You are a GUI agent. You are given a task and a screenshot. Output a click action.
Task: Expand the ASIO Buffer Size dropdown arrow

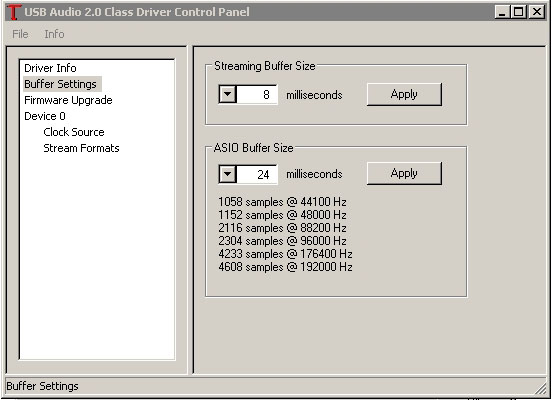coord(228,174)
